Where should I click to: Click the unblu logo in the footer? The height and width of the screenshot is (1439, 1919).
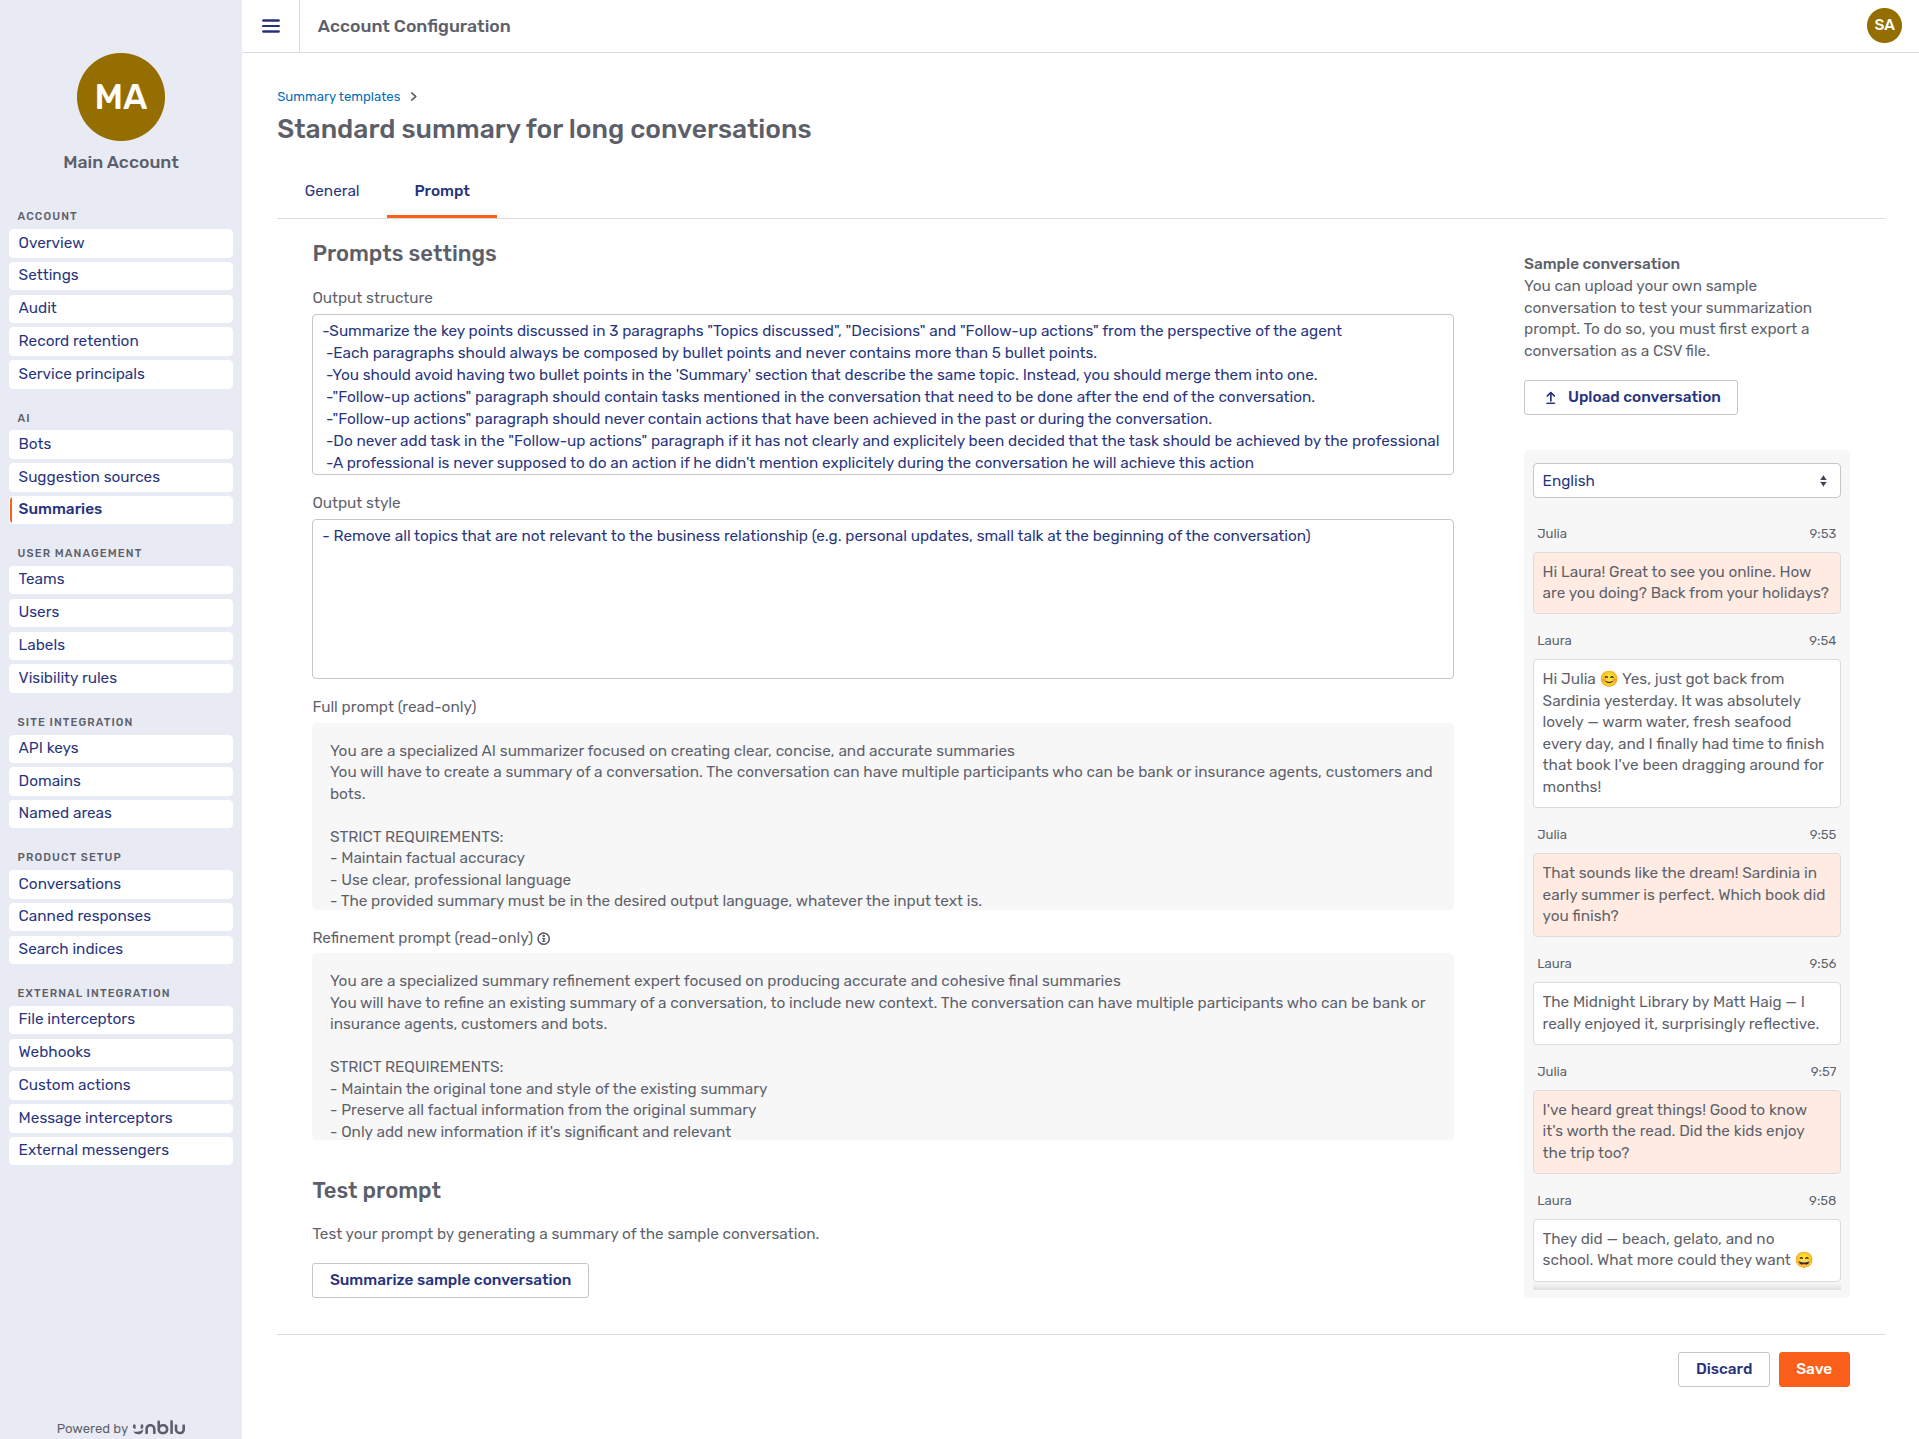click(157, 1427)
